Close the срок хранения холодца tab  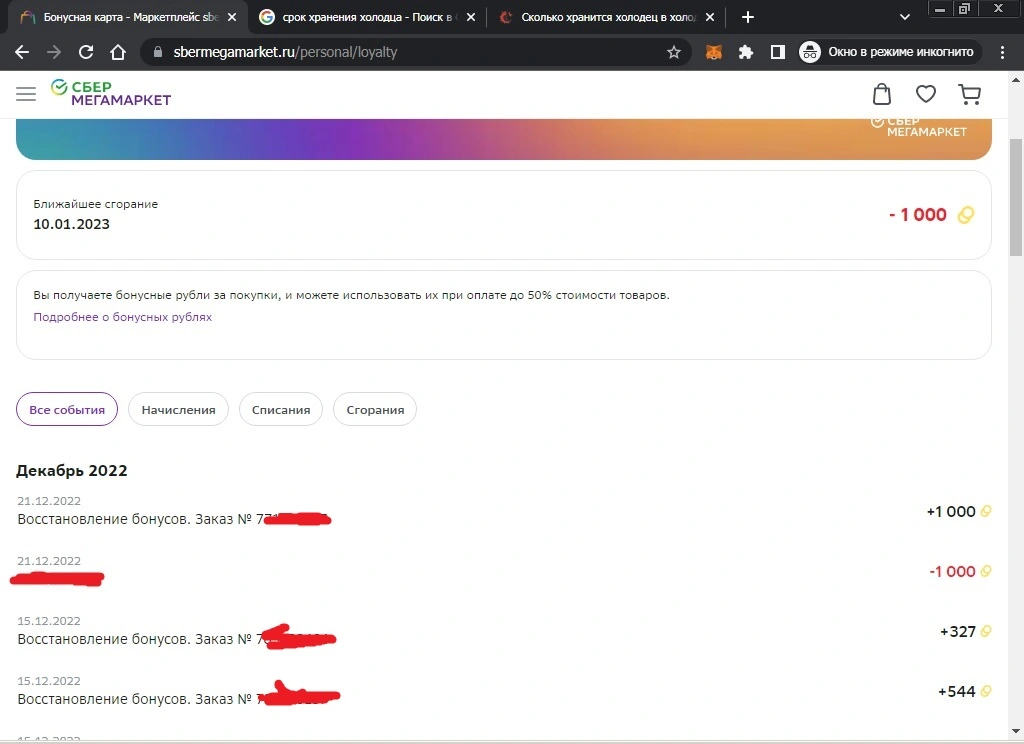pos(471,18)
